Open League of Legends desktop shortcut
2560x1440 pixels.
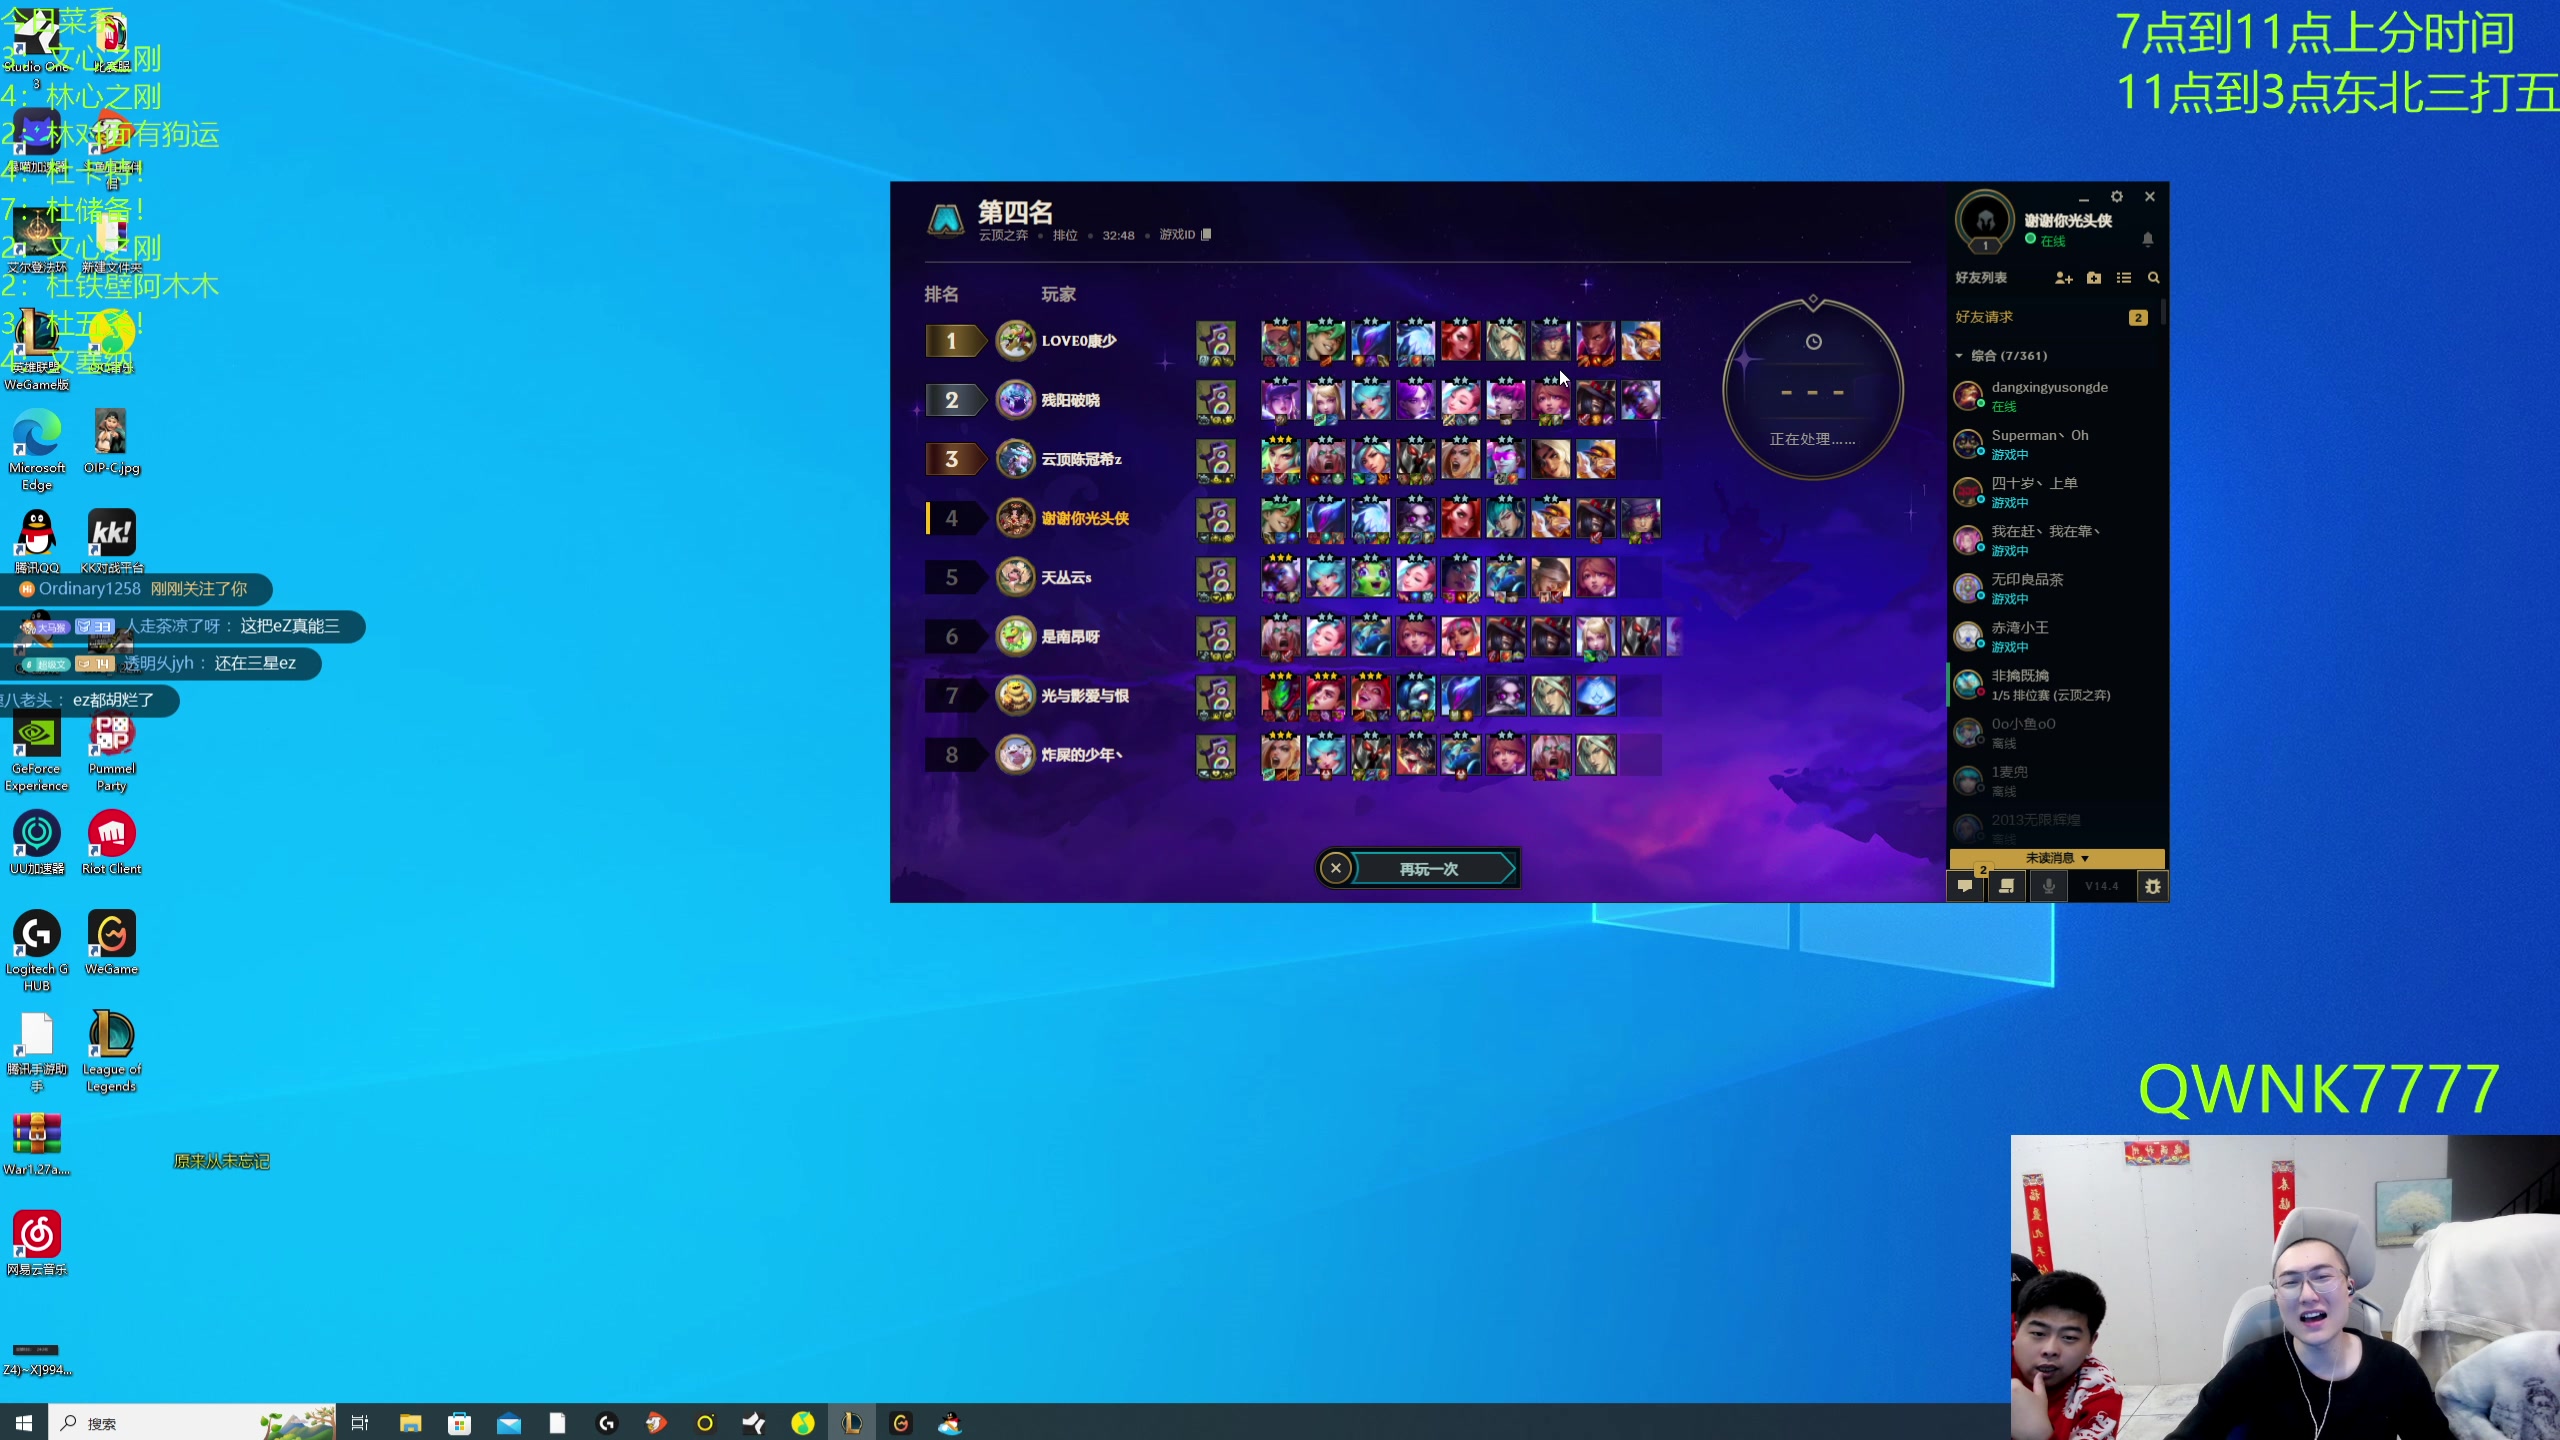111,1051
